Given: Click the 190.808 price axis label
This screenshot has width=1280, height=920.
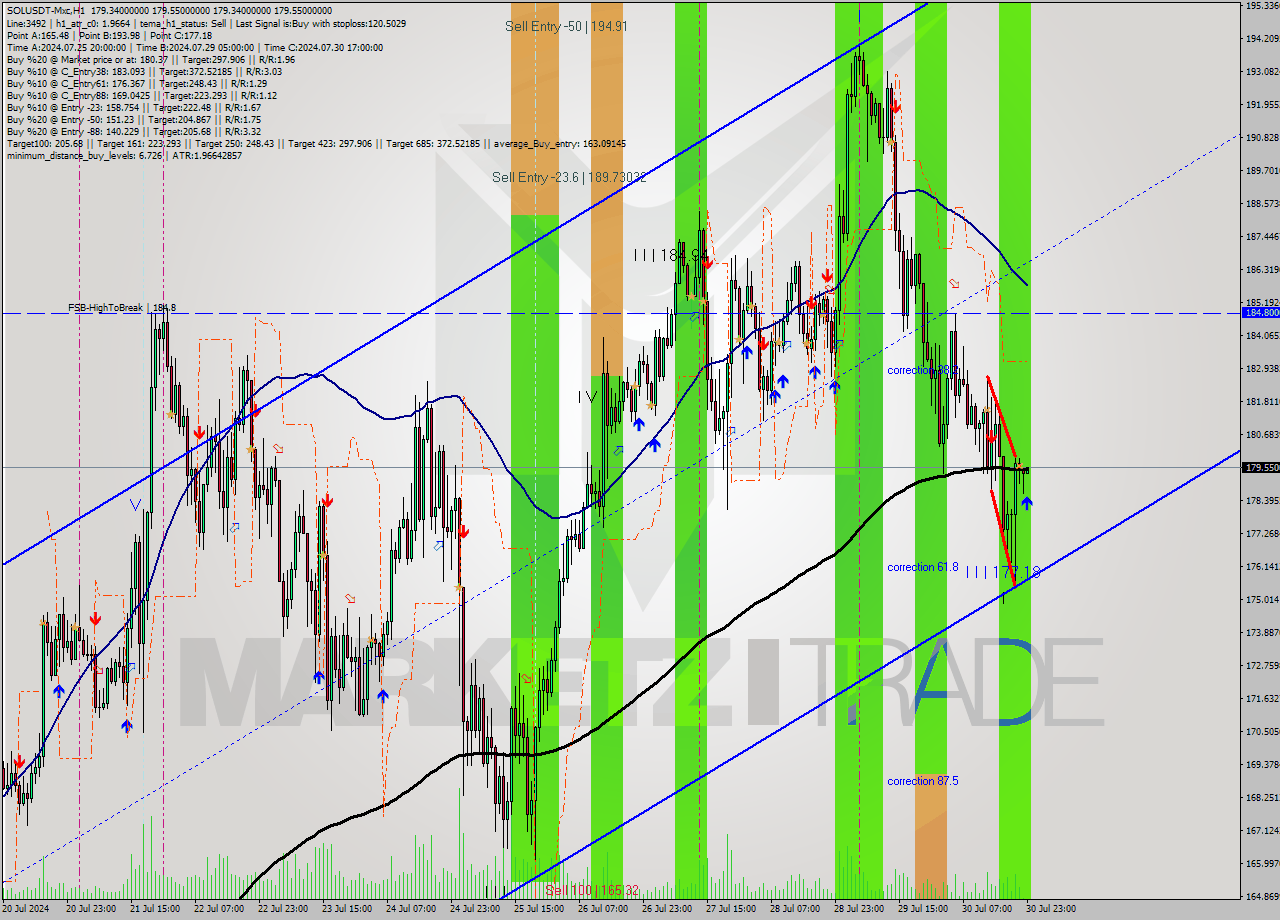Looking at the screenshot, I should pos(1262,138).
